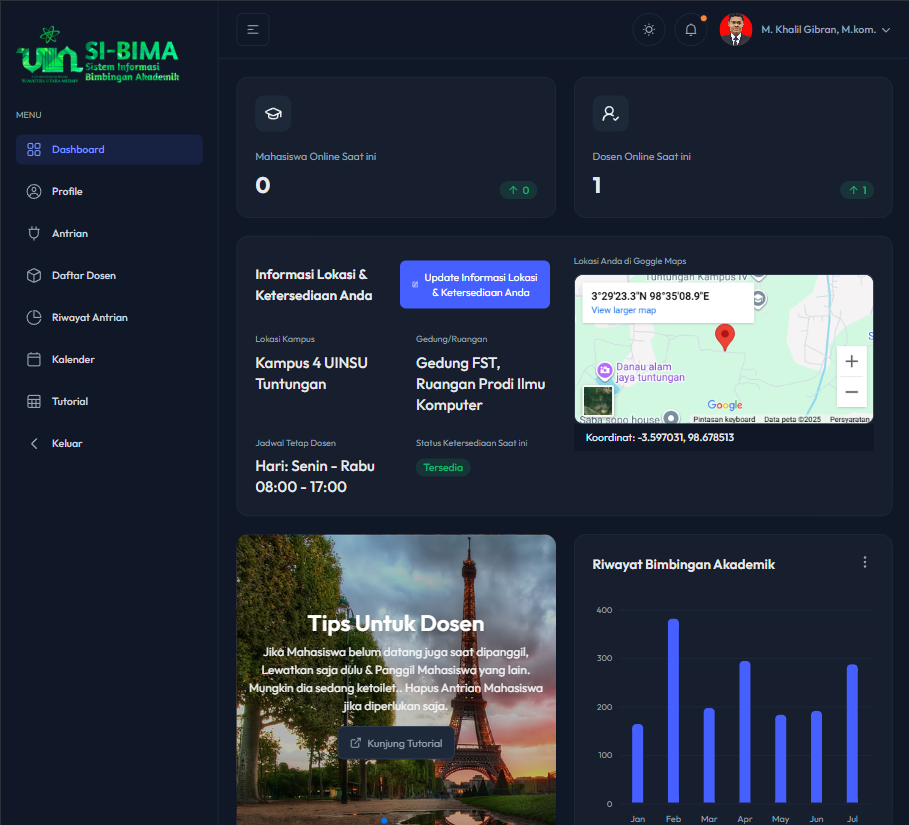Click the Kalender calendar icon

34,359
